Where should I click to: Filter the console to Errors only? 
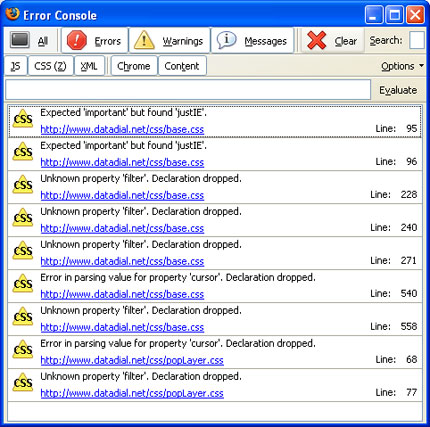tap(95, 41)
